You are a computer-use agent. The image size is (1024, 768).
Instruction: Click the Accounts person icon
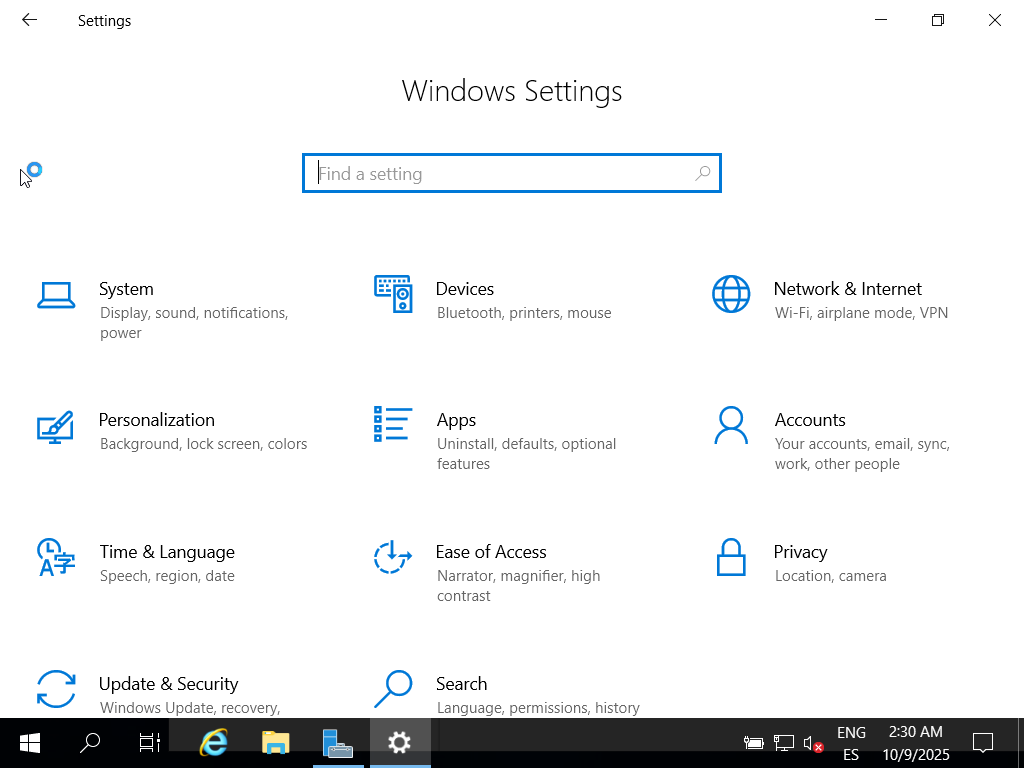(x=731, y=426)
